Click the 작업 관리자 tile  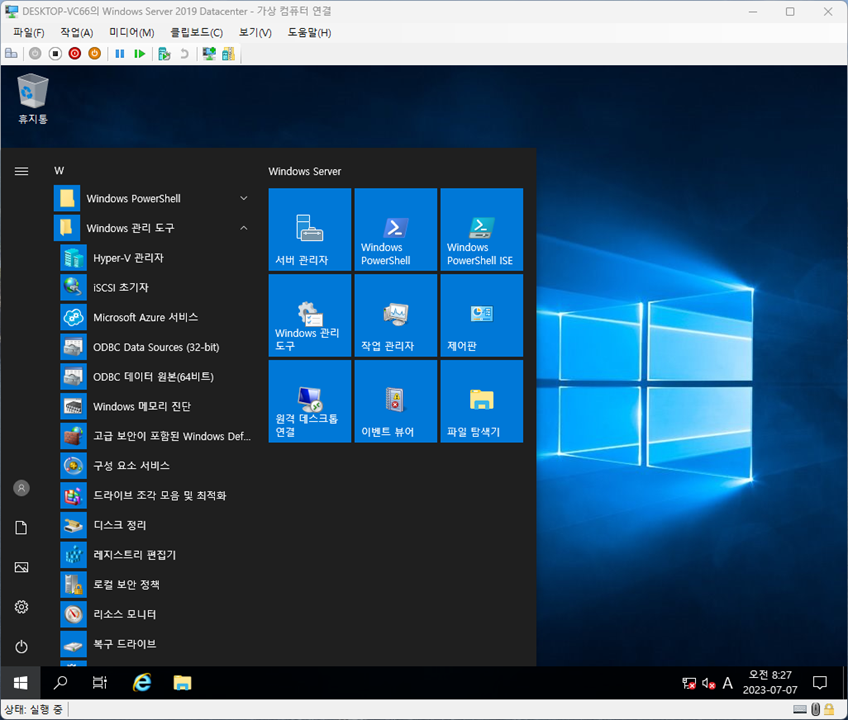396,315
